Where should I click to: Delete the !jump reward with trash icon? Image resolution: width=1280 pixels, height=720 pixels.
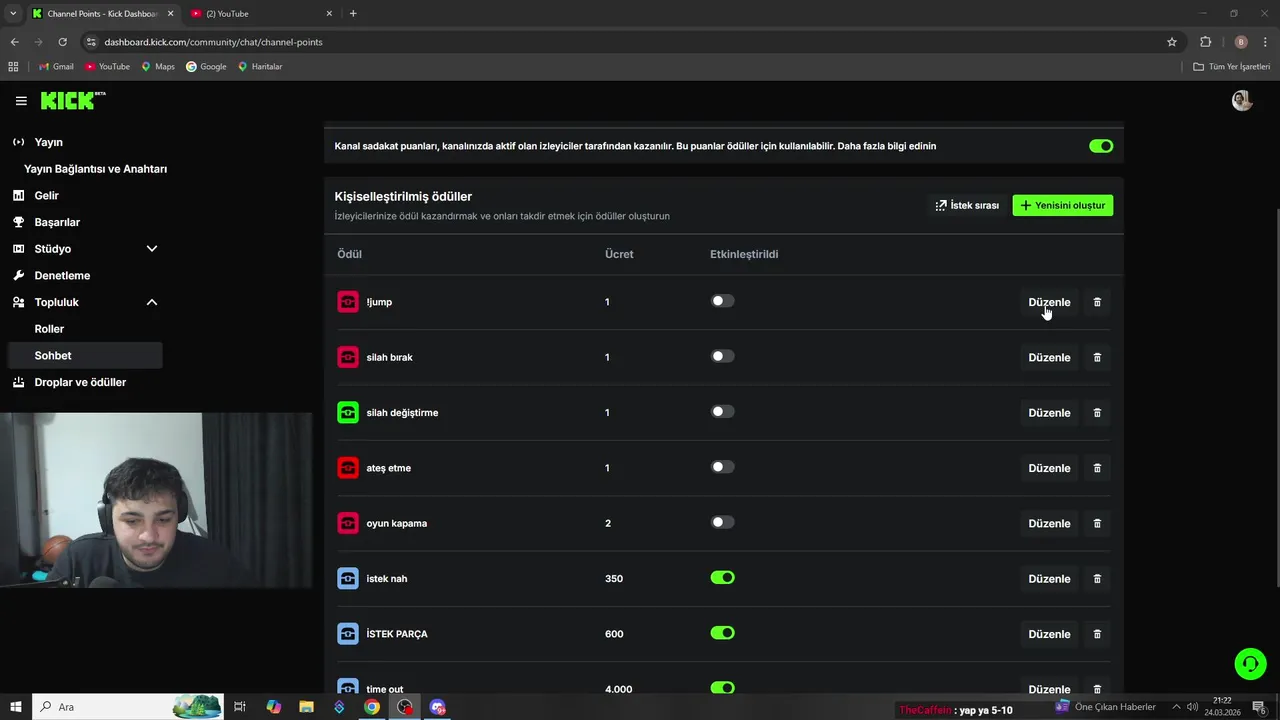[x=1097, y=302]
